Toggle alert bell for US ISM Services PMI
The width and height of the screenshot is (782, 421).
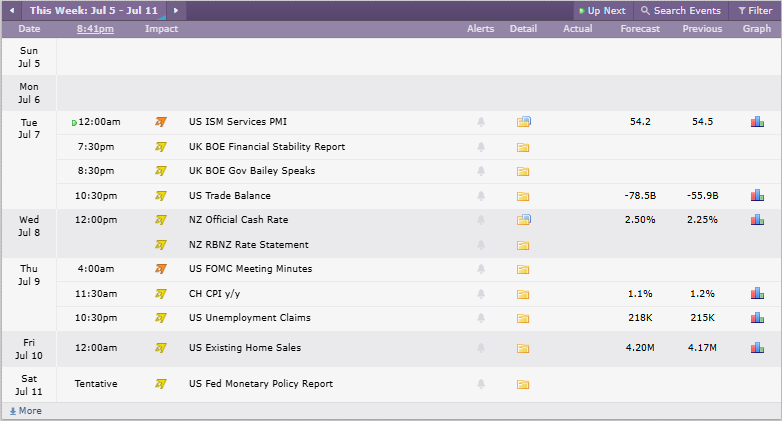481,122
